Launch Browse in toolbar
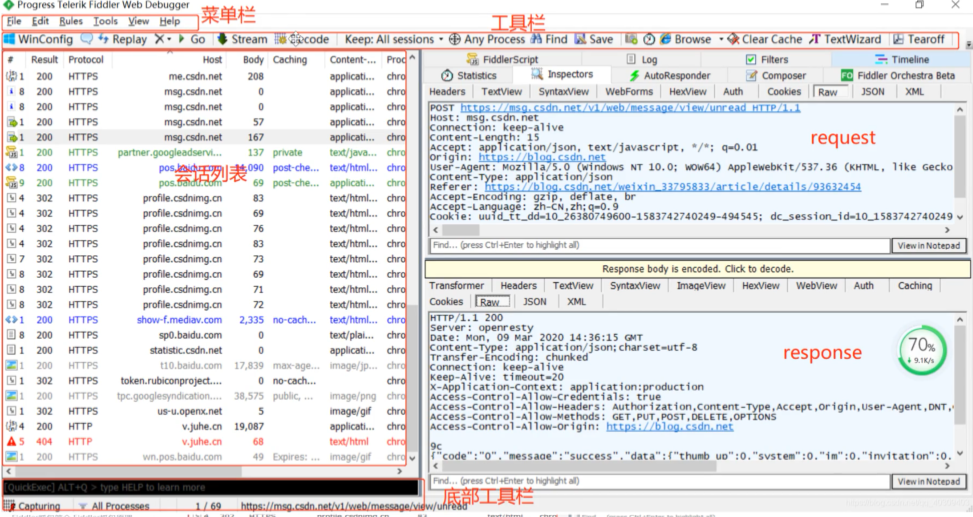973x517 pixels. 686,39
